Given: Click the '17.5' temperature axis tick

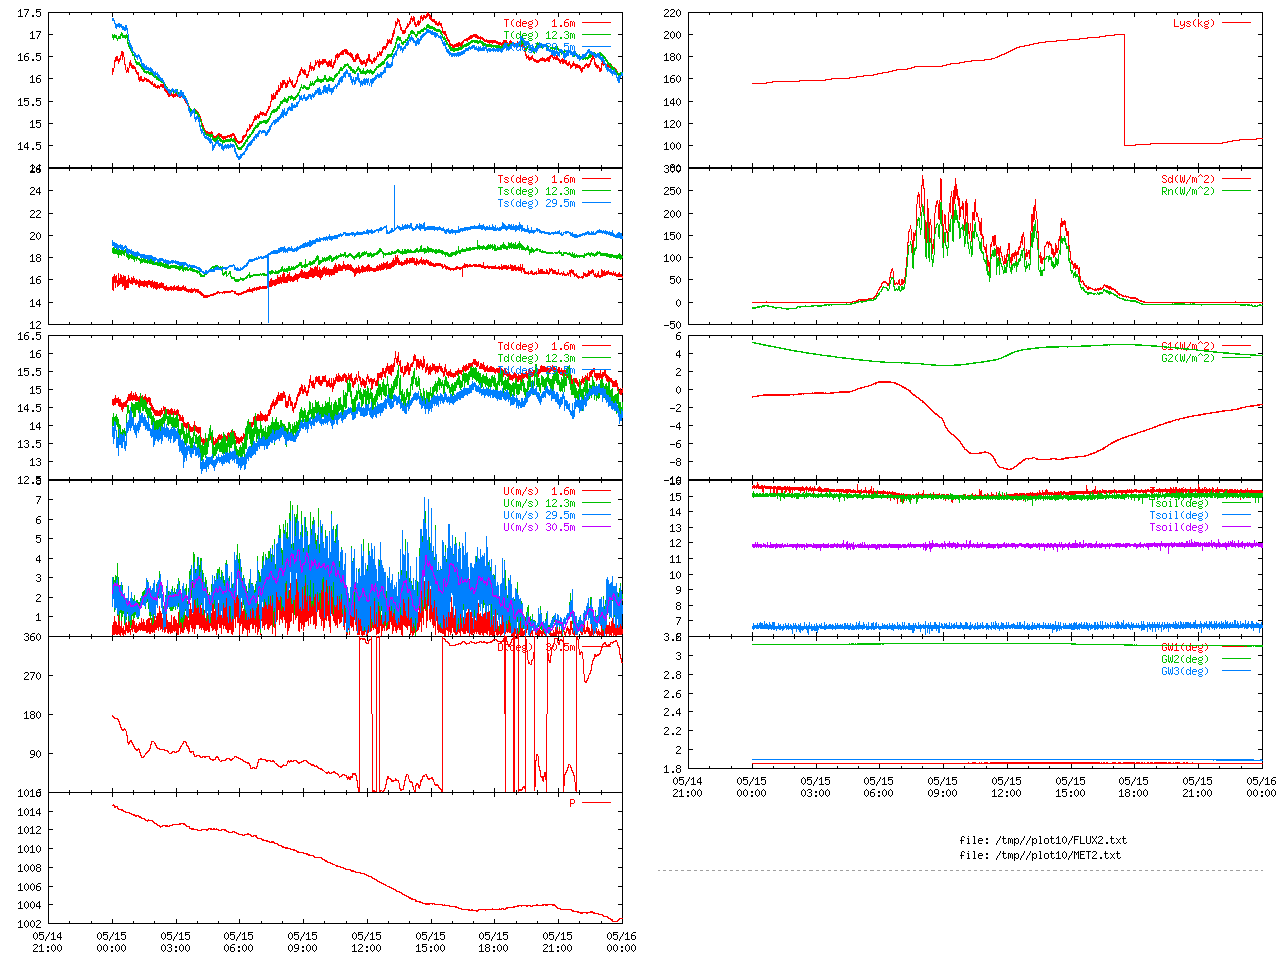Looking at the screenshot, I should 30,13.
